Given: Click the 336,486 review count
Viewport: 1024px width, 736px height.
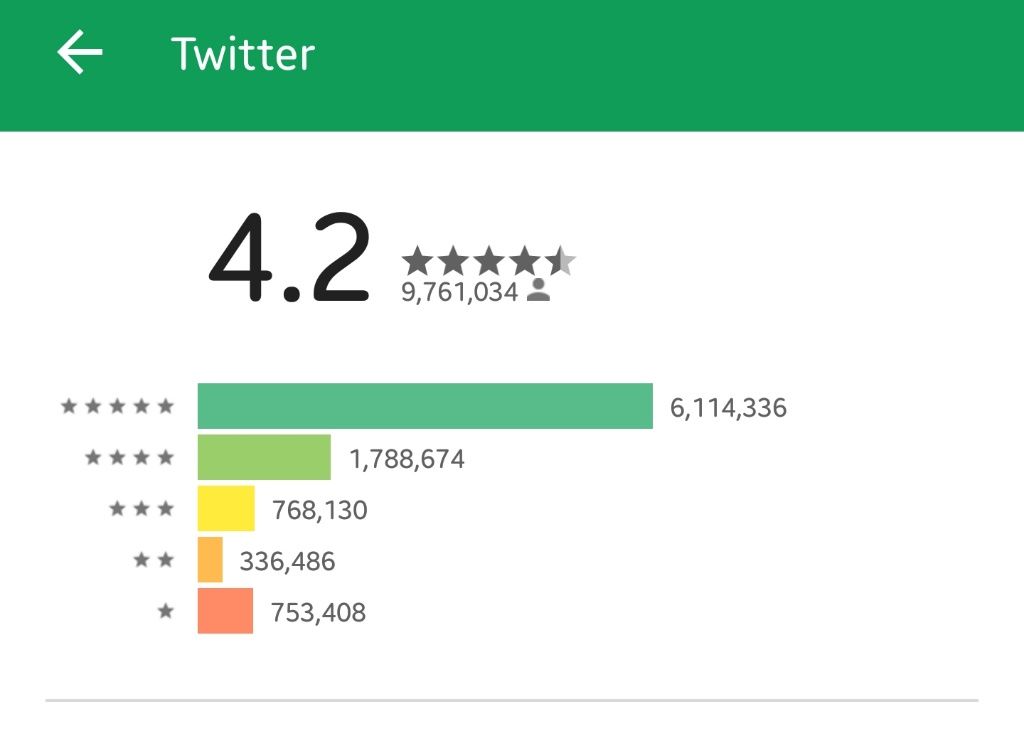Looking at the screenshot, I should pyautogui.click(x=287, y=562).
